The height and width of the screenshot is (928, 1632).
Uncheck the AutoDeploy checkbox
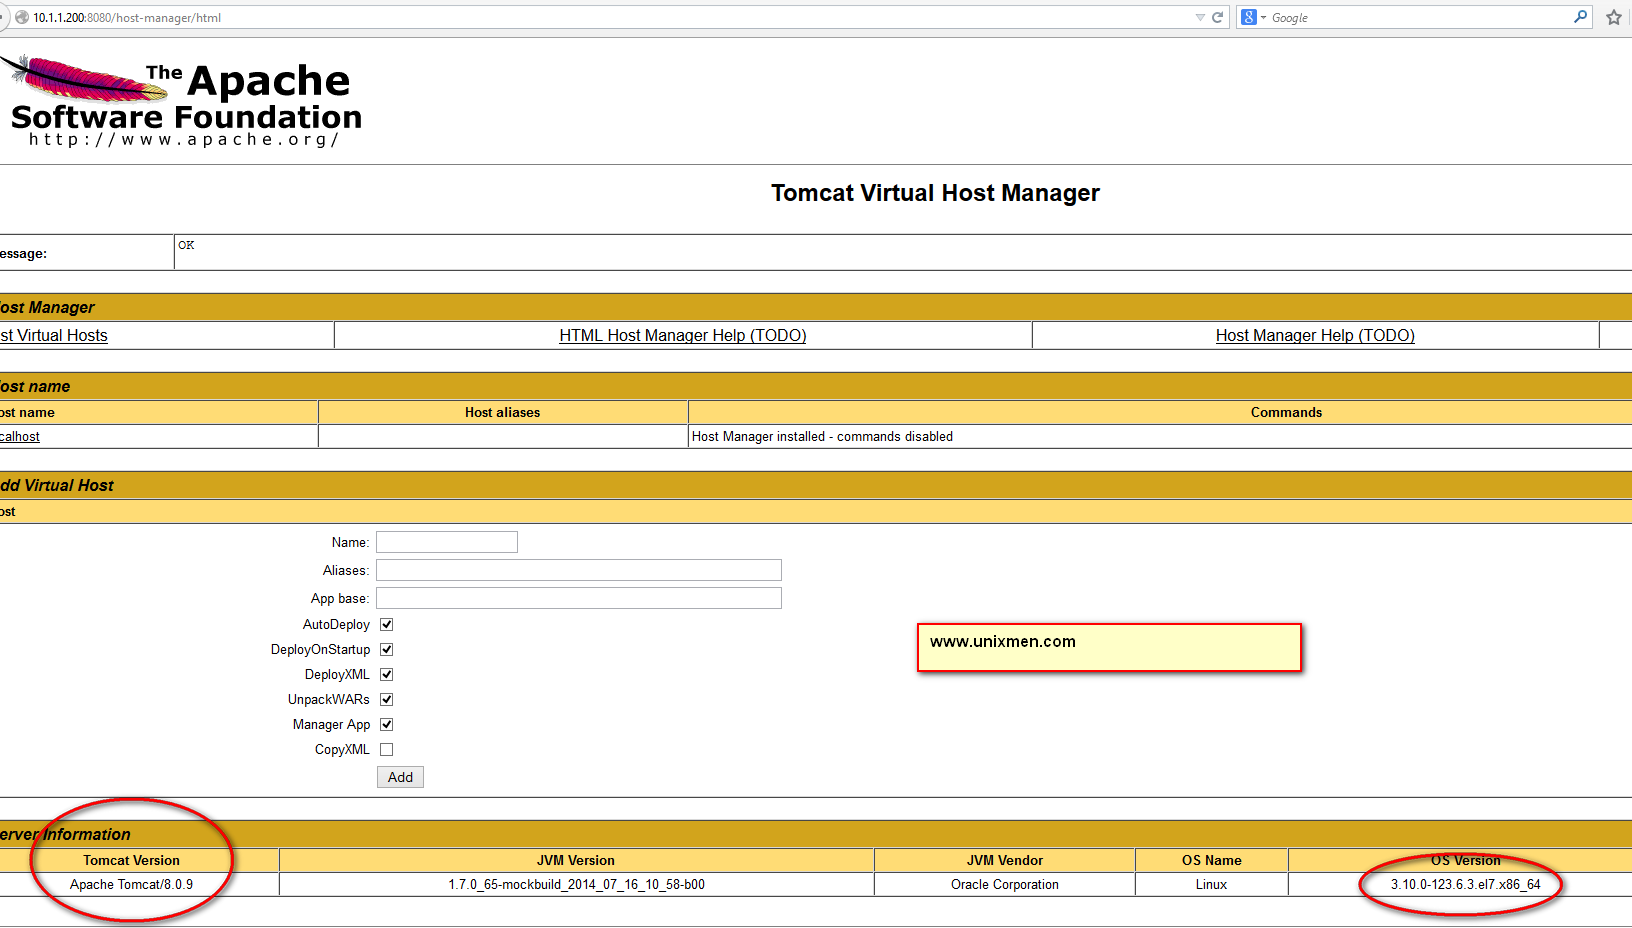click(x=387, y=624)
